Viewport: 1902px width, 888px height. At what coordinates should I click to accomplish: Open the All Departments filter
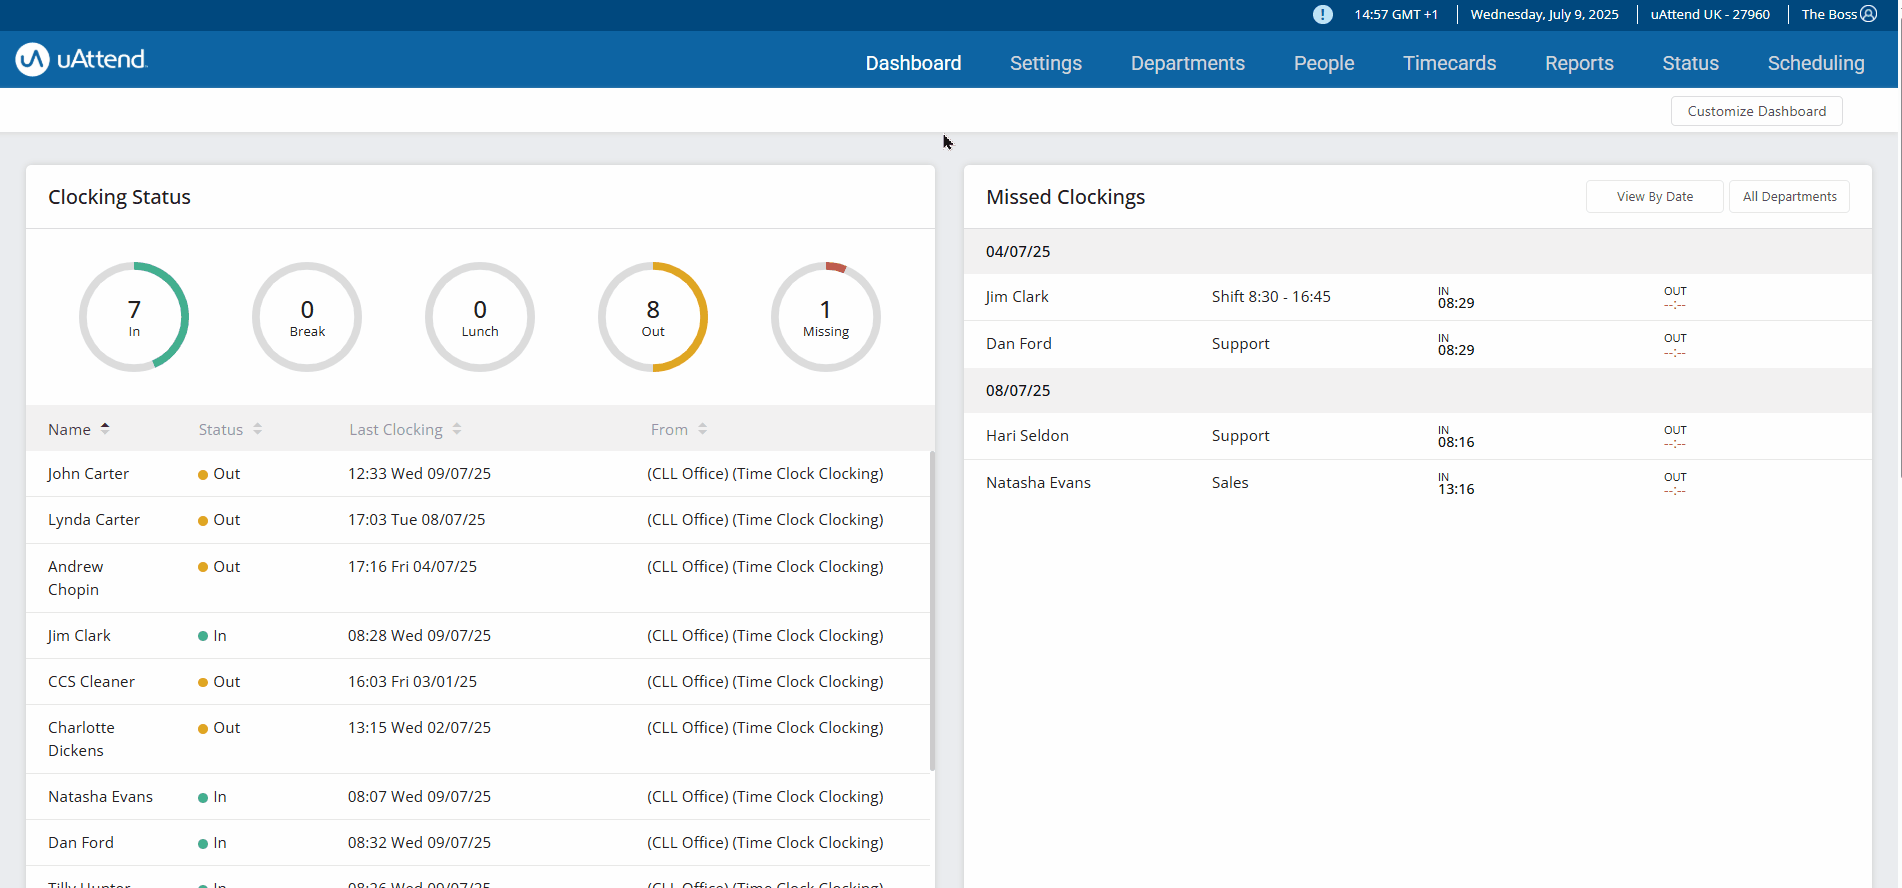tap(1790, 197)
